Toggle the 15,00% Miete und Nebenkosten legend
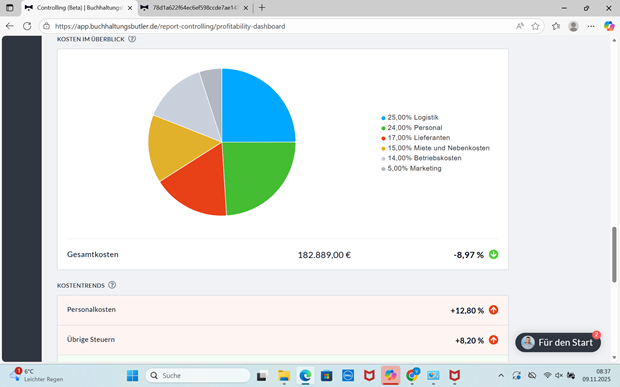This screenshot has width=620, height=387. (435, 148)
